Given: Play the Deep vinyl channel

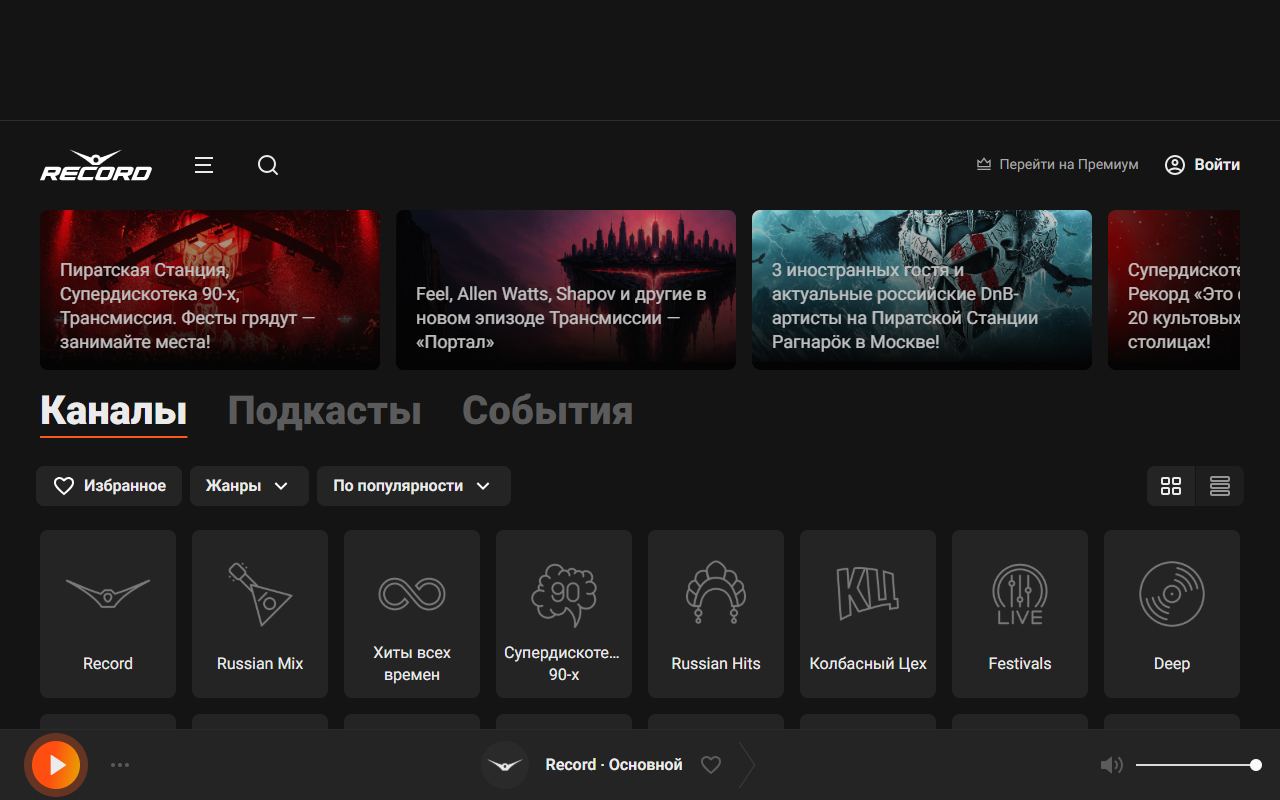Looking at the screenshot, I should [x=1172, y=614].
